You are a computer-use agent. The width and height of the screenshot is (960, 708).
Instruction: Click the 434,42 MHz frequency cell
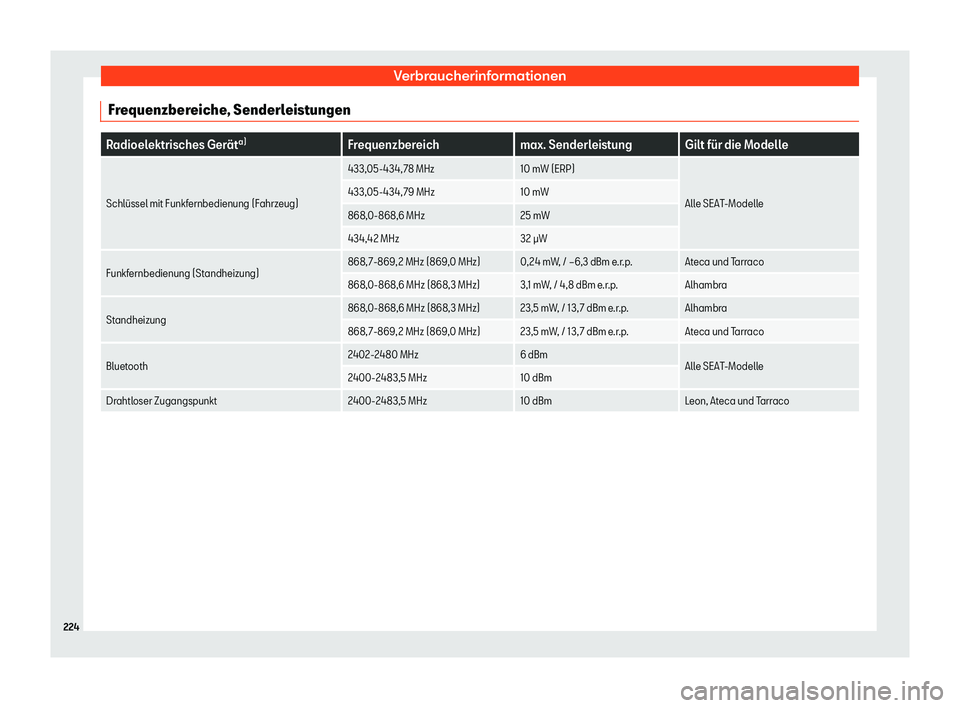(374, 239)
